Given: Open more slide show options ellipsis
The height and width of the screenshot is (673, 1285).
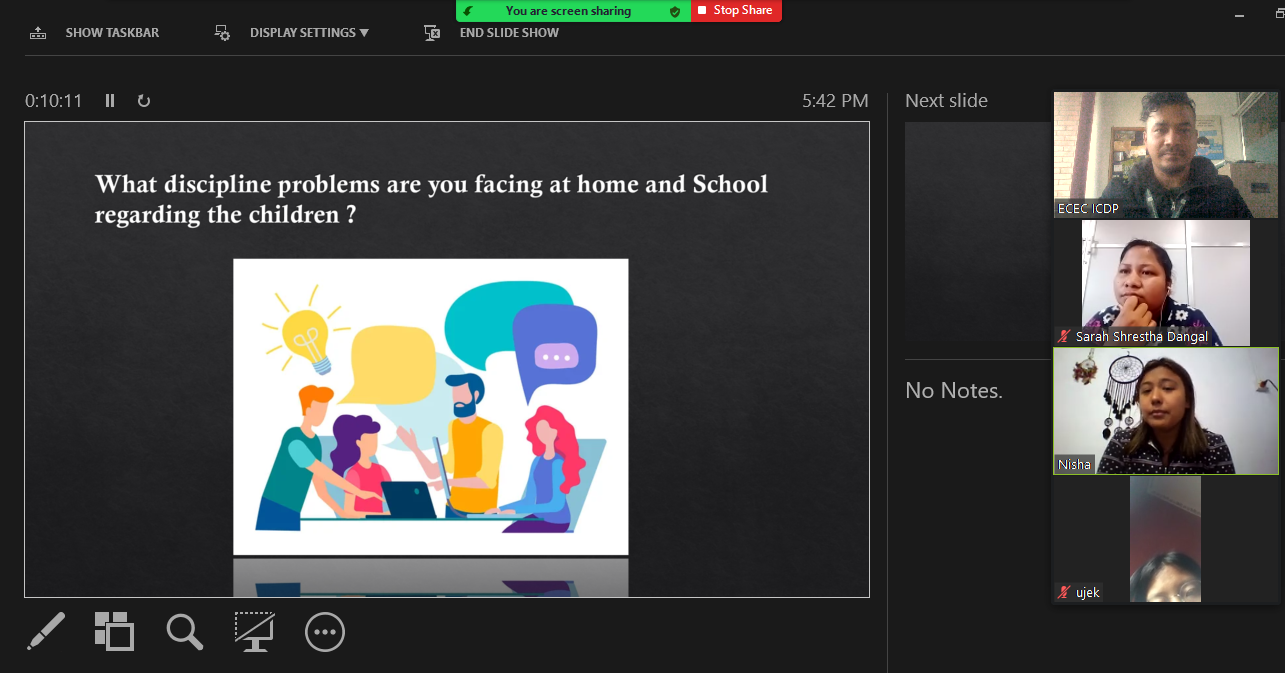Looking at the screenshot, I should pyautogui.click(x=325, y=632).
